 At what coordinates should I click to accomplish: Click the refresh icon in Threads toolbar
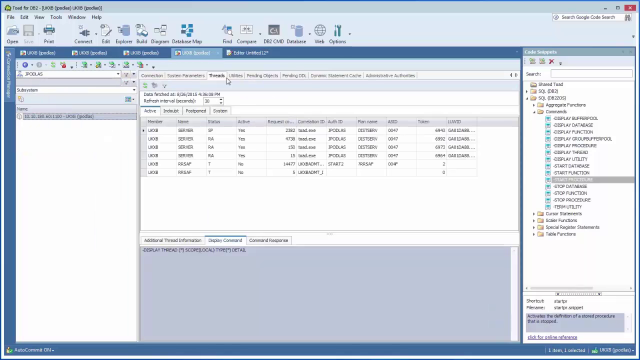pos(145,85)
